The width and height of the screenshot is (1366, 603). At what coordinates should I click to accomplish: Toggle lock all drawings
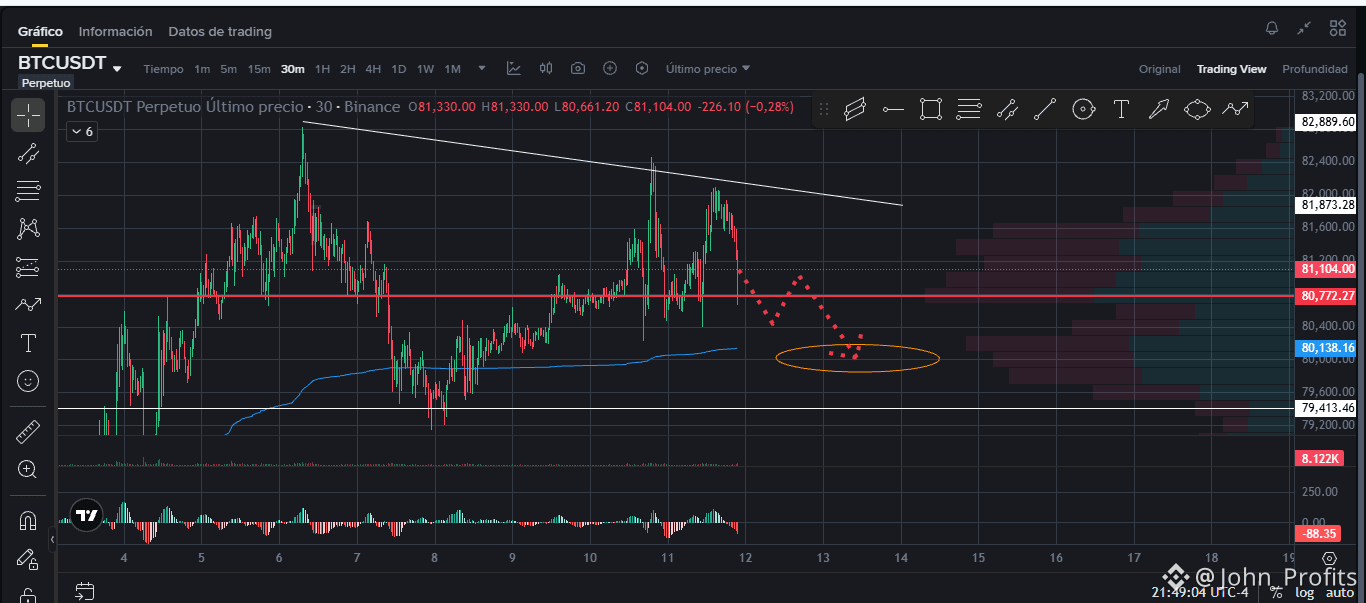pos(28,594)
